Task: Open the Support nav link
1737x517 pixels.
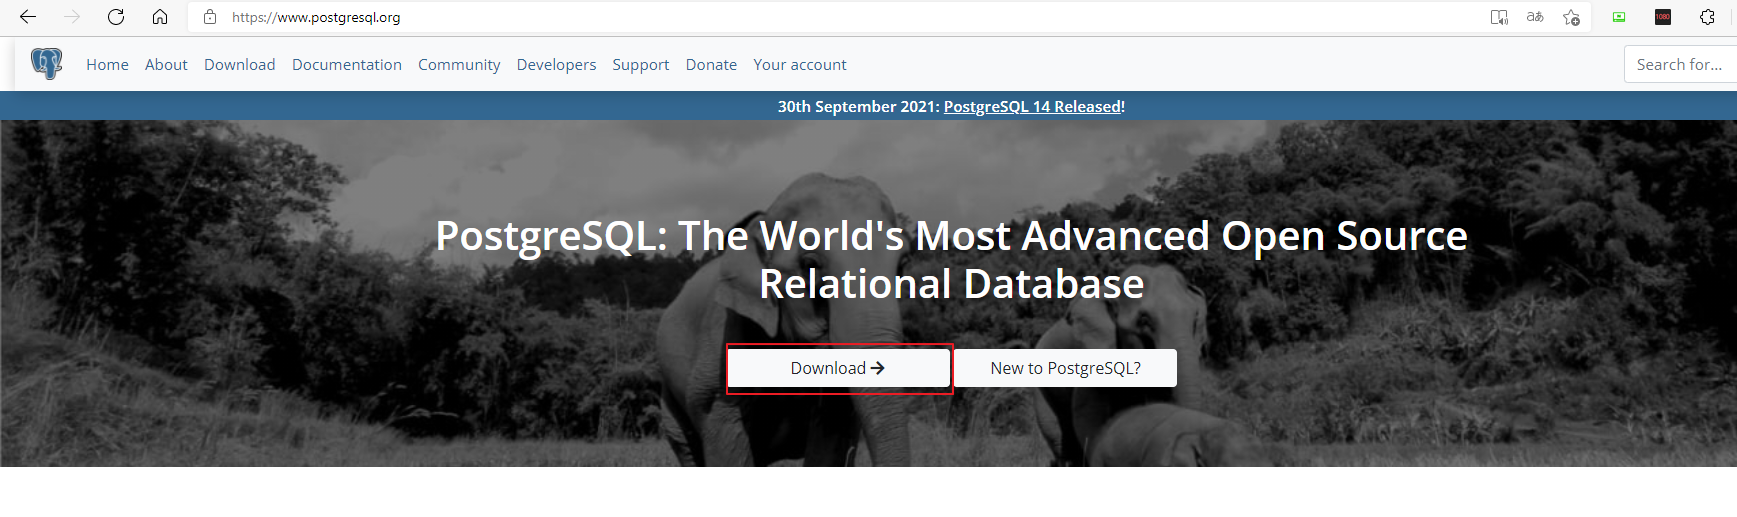Action: pyautogui.click(x=641, y=64)
